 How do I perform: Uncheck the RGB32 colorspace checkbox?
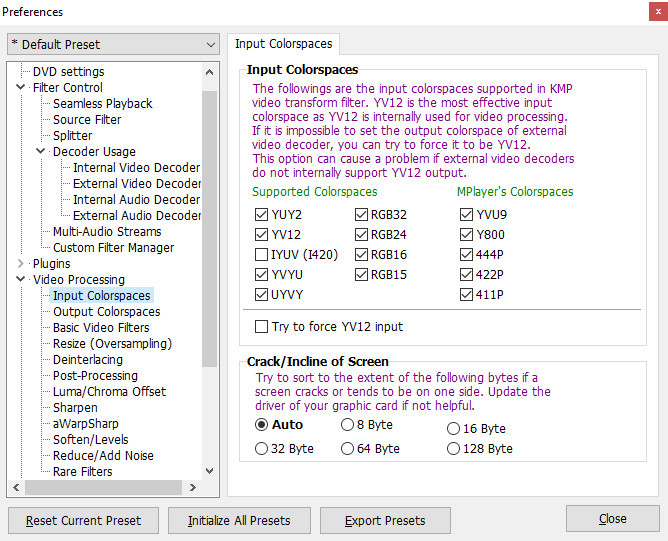(x=362, y=213)
